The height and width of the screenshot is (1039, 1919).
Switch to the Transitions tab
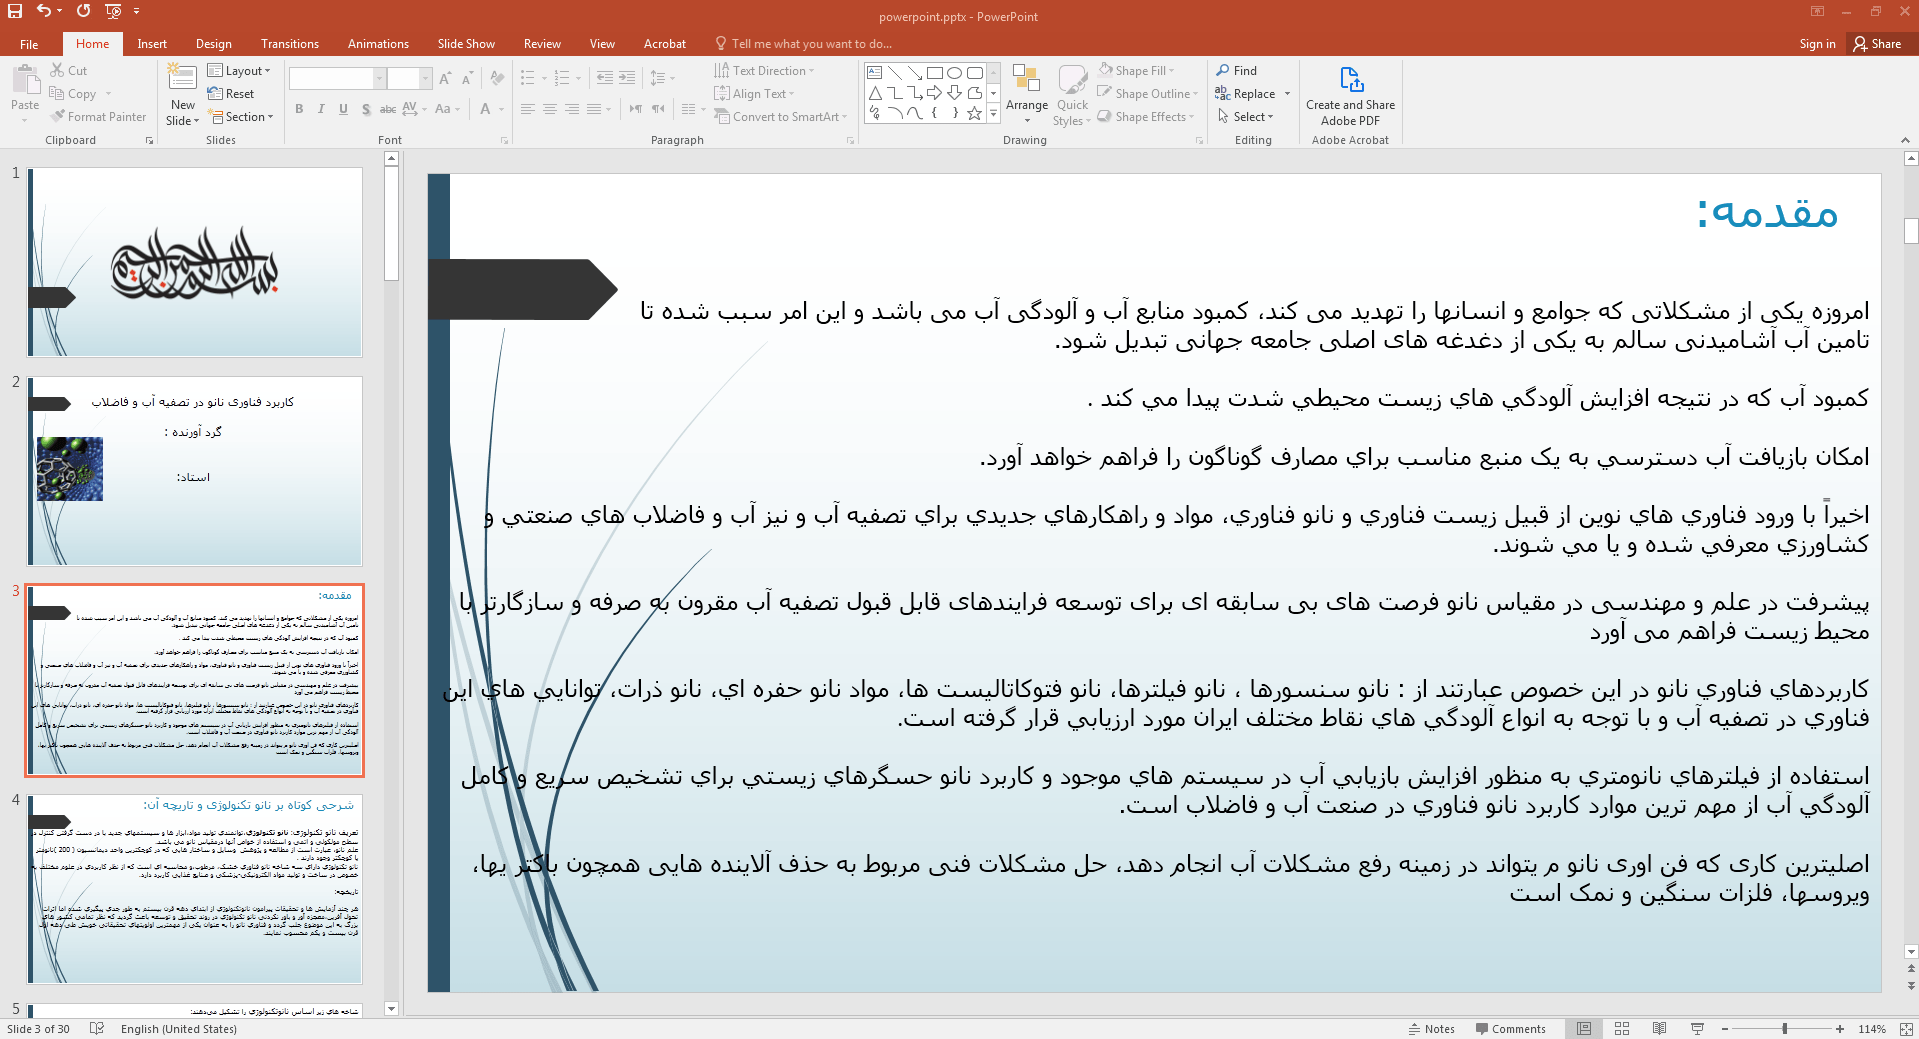click(290, 44)
